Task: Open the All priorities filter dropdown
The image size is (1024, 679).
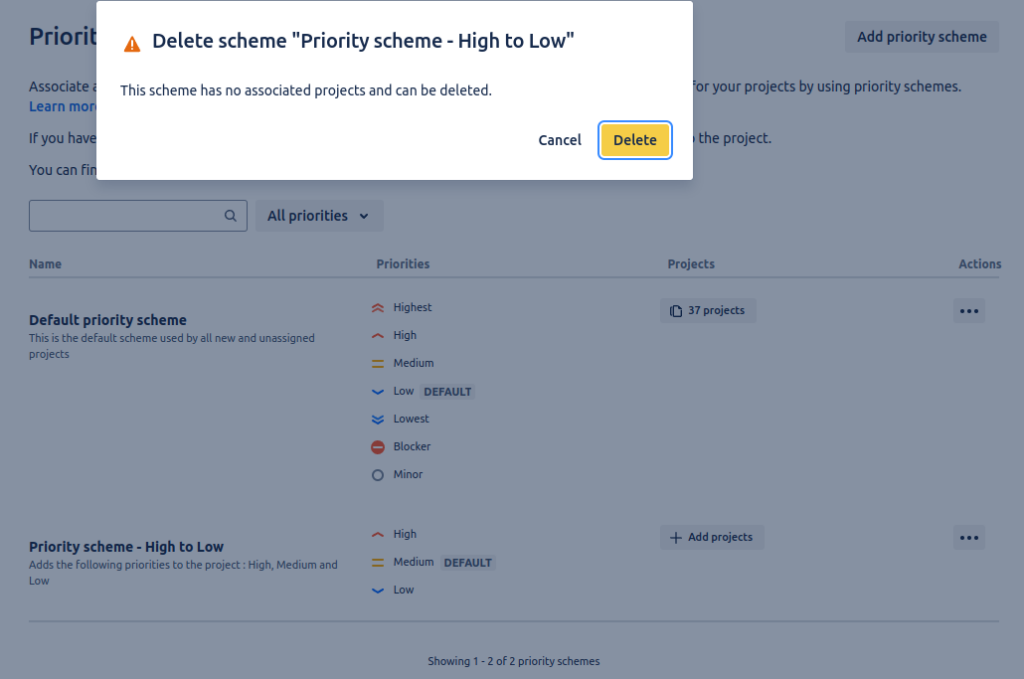Action: click(x=319, y=216)
